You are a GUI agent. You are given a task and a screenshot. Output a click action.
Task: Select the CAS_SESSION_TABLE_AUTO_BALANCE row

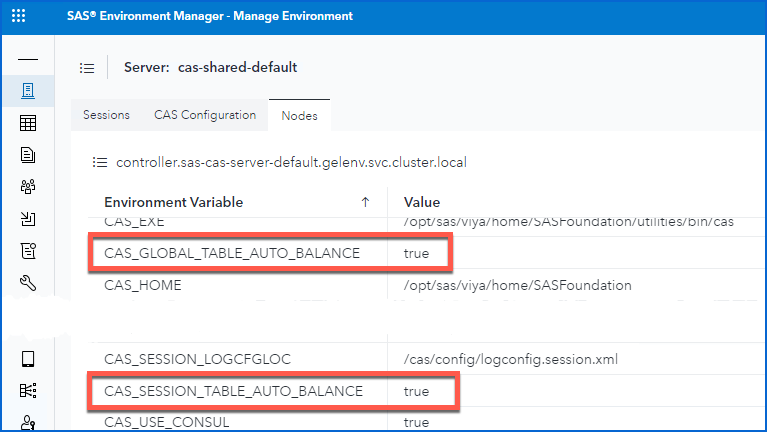[x=233, y=391]
